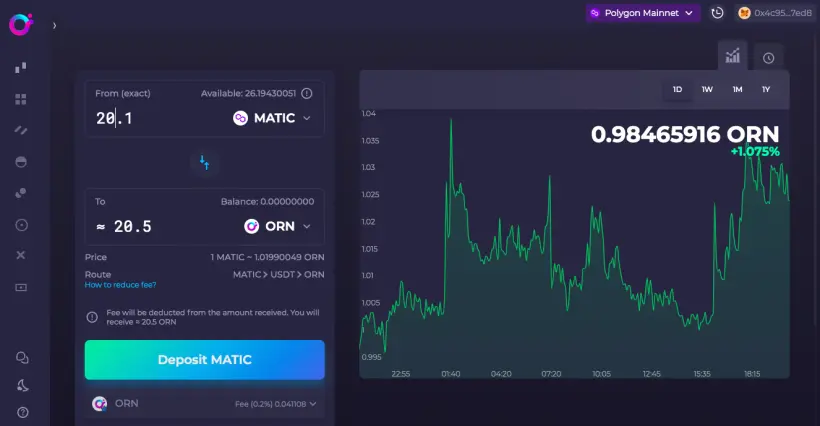The image size is (820, 426).
Task: Switch to the clock history tab icon
Action: click(x=768, y=58)
